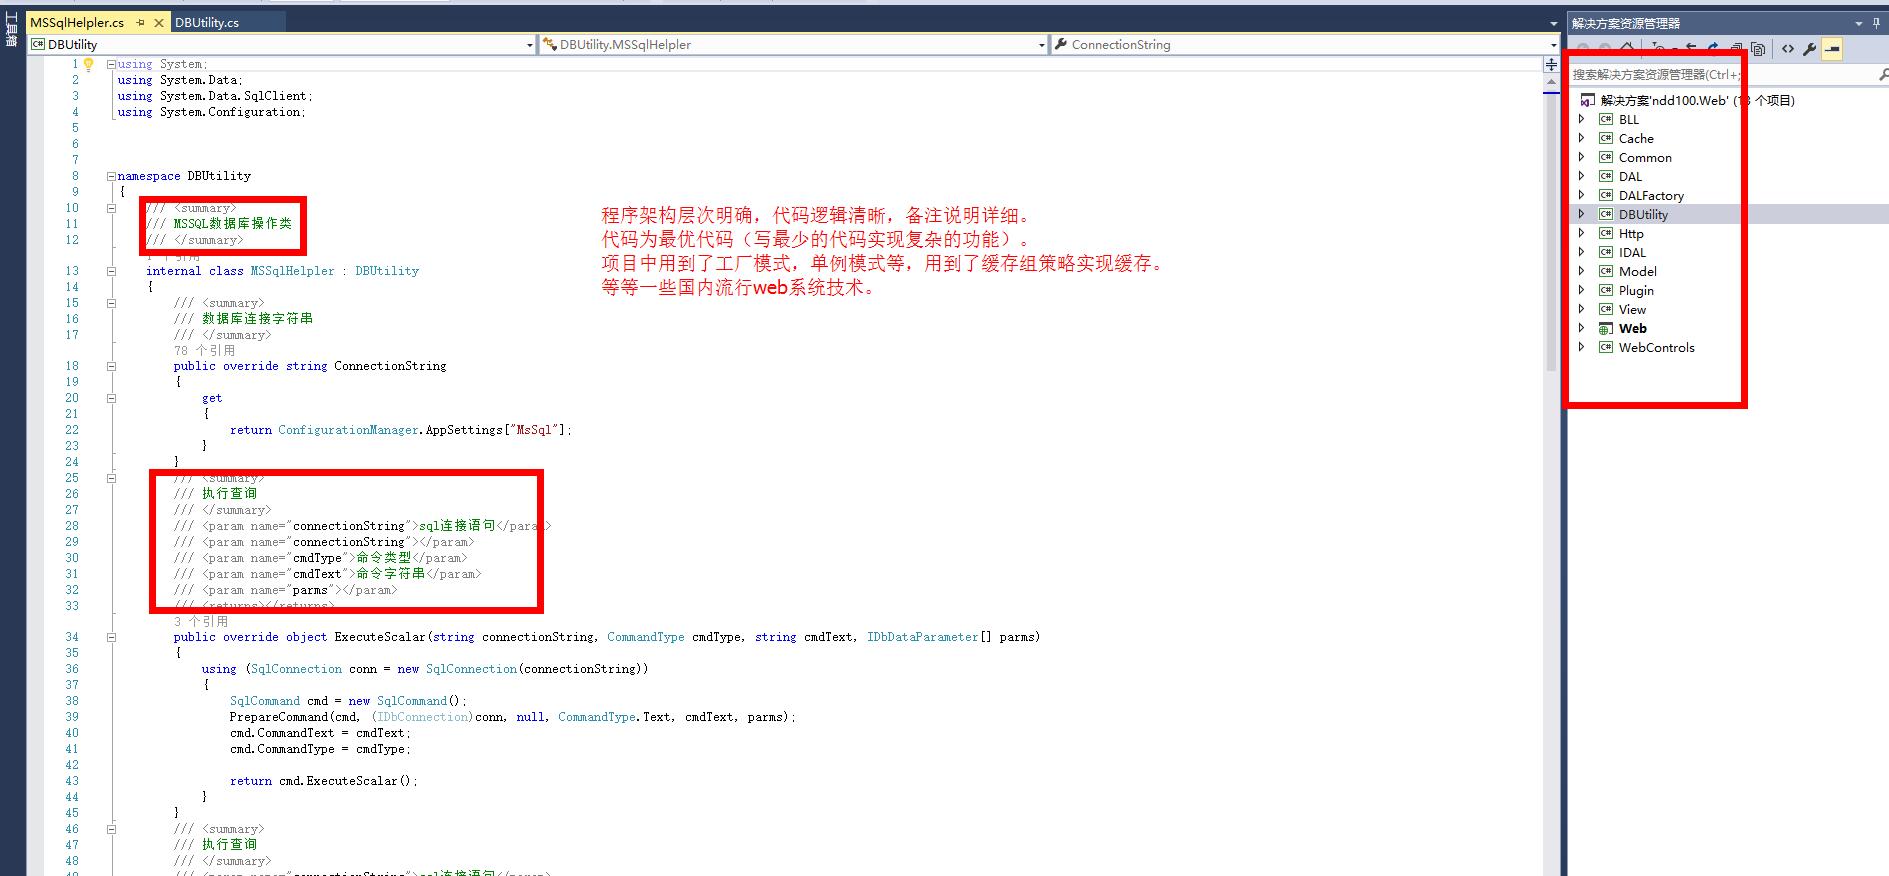Viewport: 1889px width, 876px height.
Task: Open the vertical 工具箱 toolbox tab
Action: pos(11,30)
